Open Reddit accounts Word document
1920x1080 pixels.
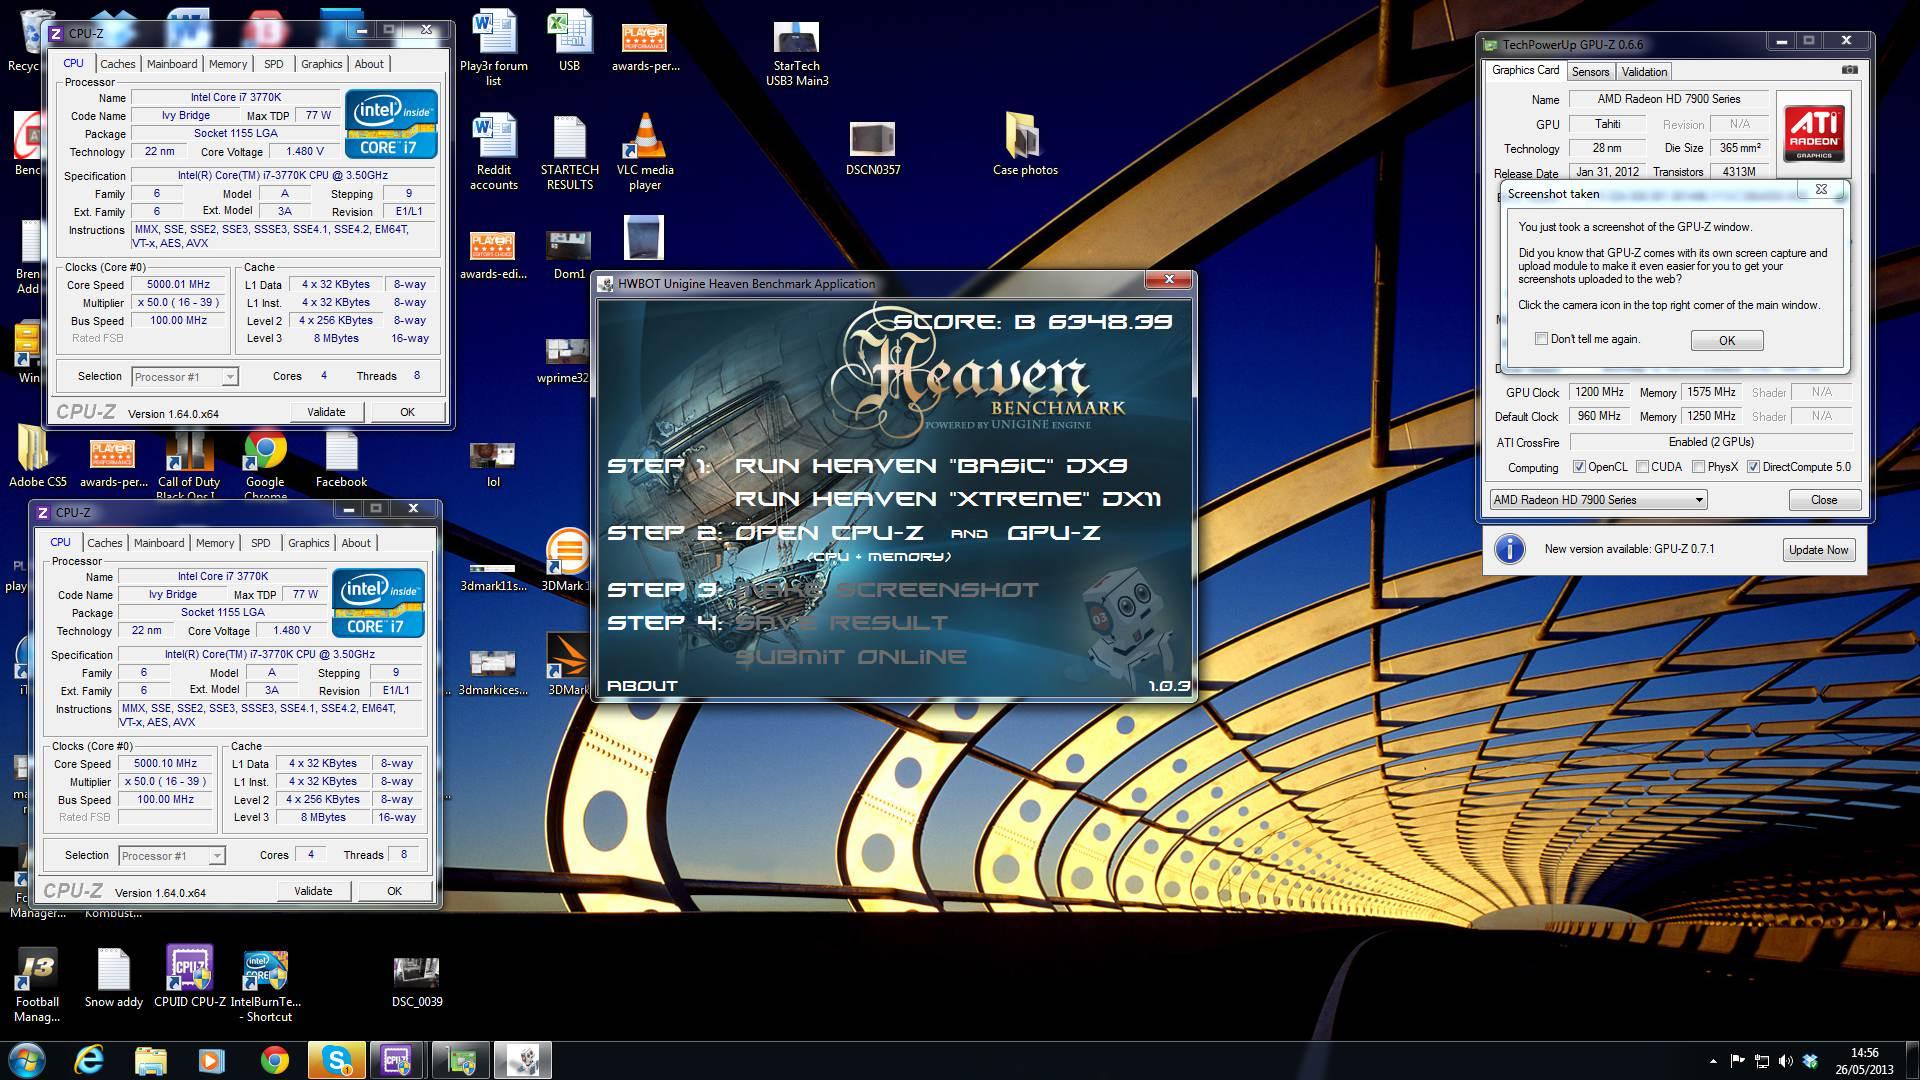click(494, 151)
